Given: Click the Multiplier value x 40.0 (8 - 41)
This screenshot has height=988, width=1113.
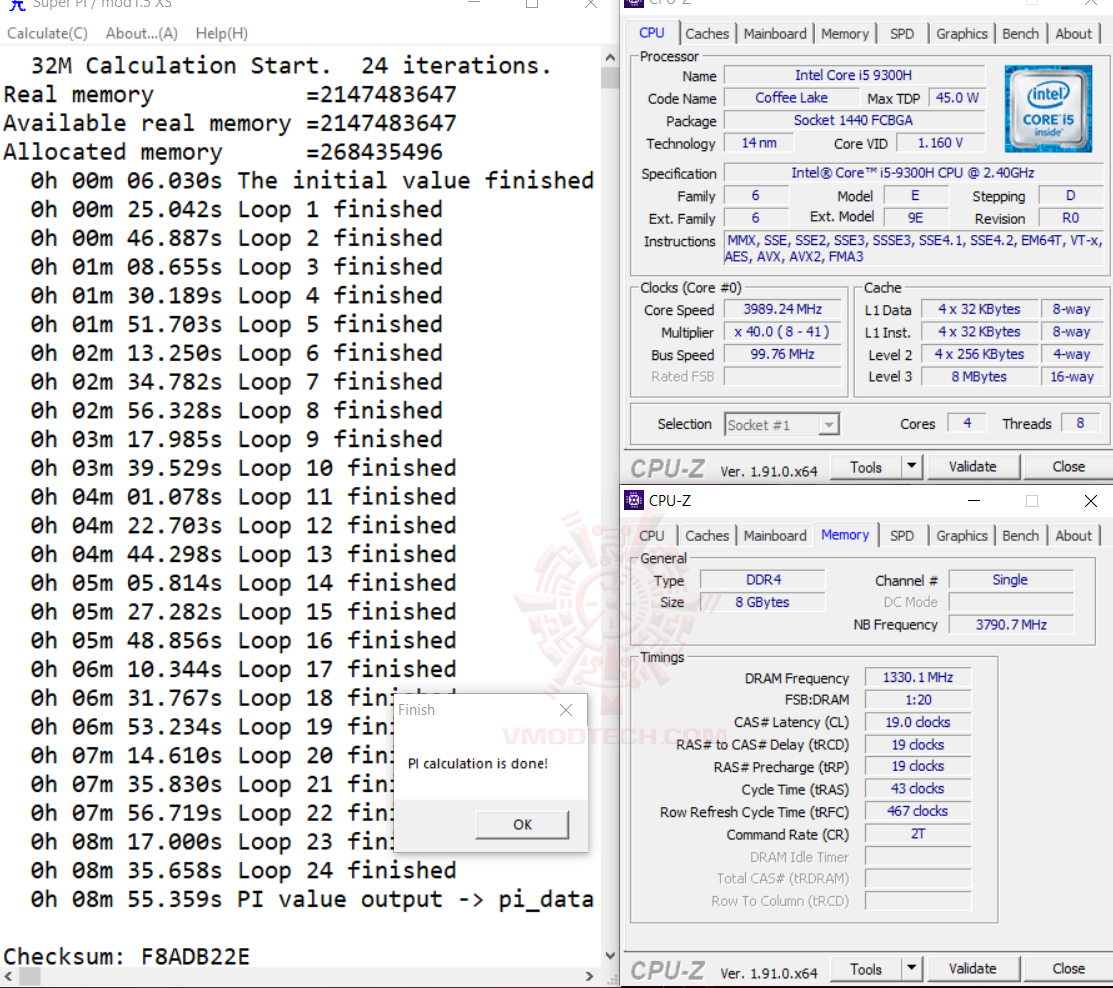Looking at the screenshot, I should click(782, 332).
